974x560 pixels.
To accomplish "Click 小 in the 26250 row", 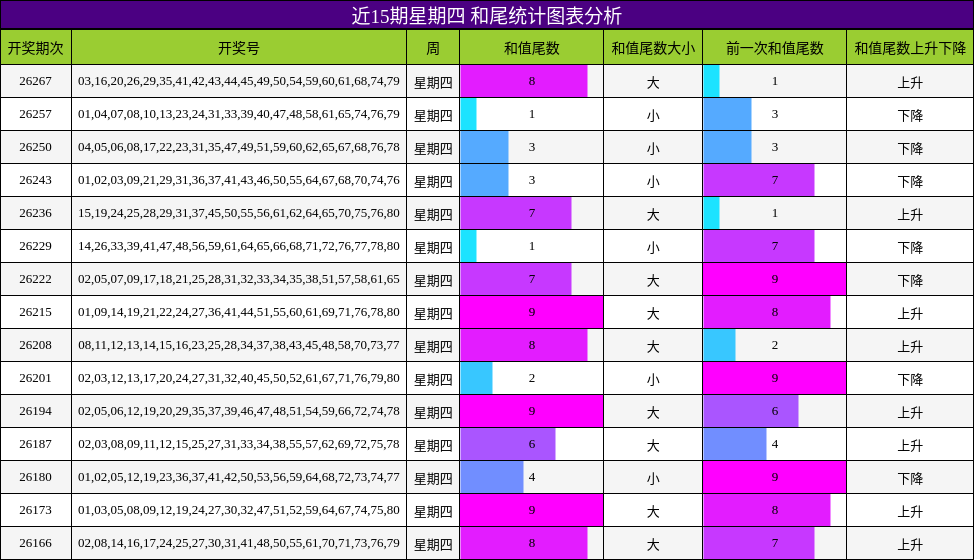I will click(653, 148).
